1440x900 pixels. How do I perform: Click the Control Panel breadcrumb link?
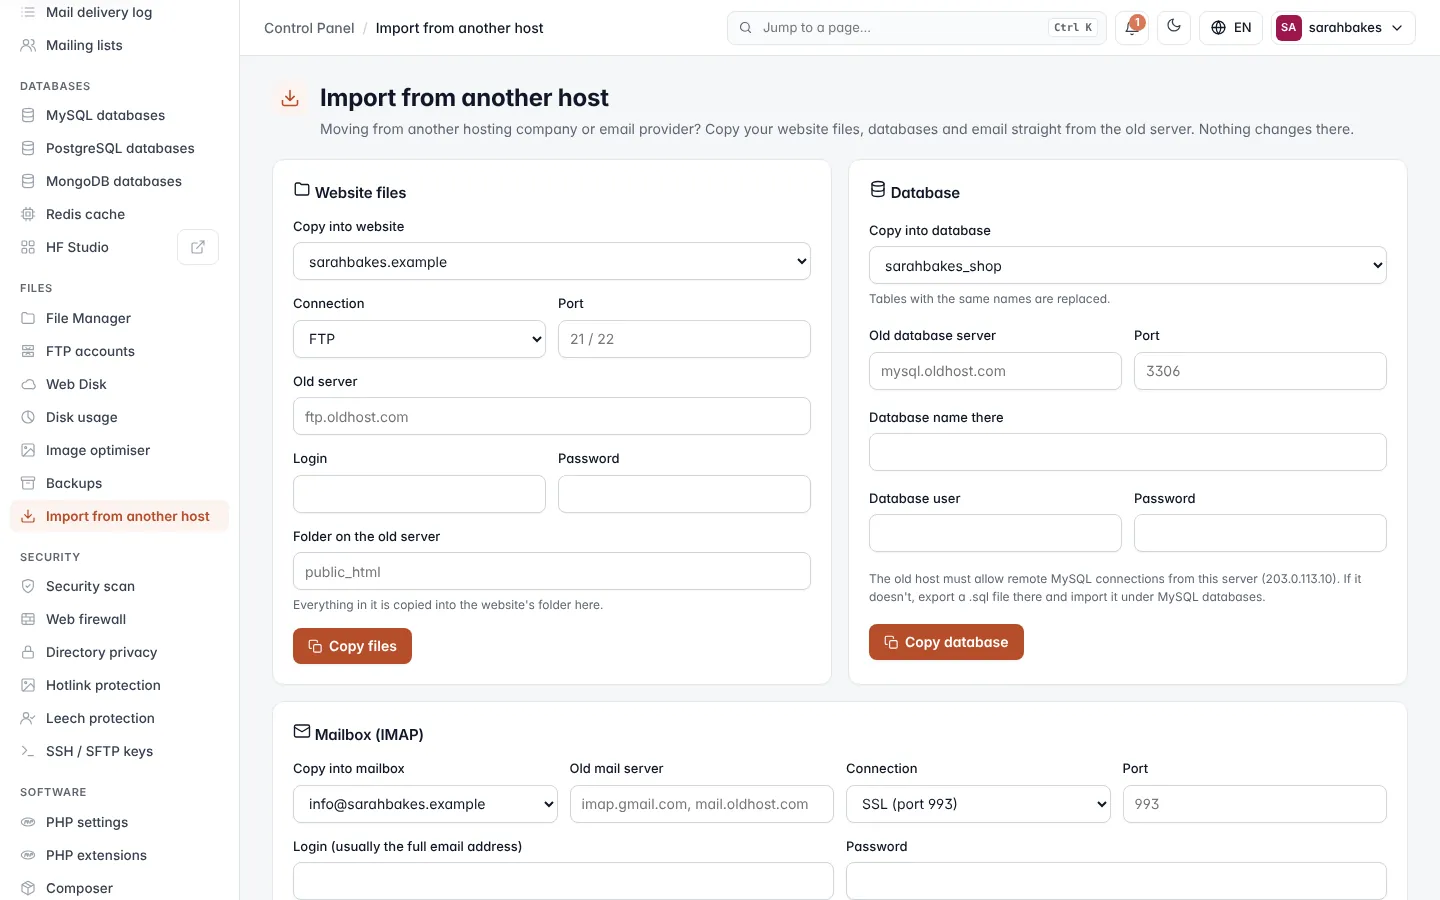coord(309,28)
